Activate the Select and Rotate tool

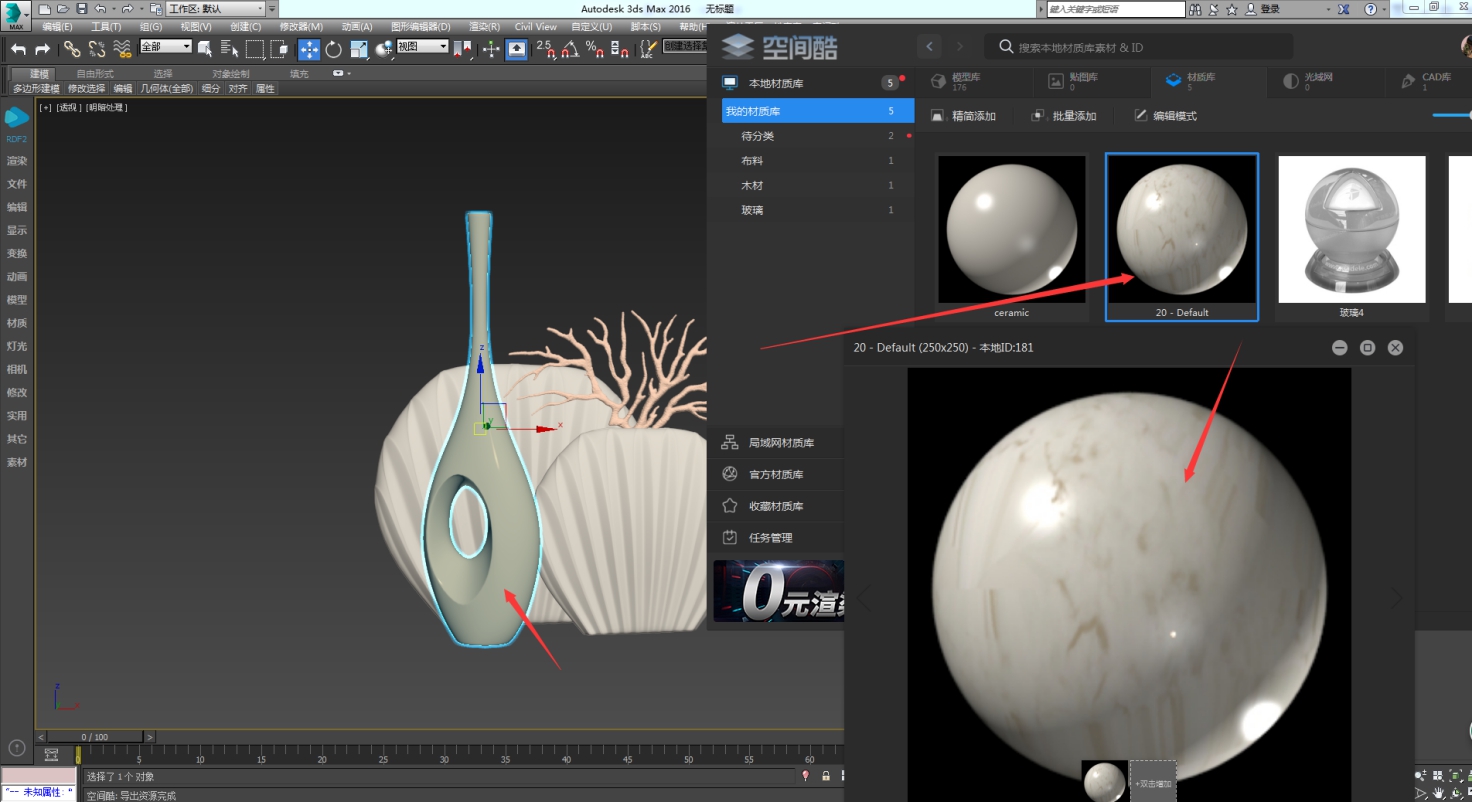(x=334, y=48)
